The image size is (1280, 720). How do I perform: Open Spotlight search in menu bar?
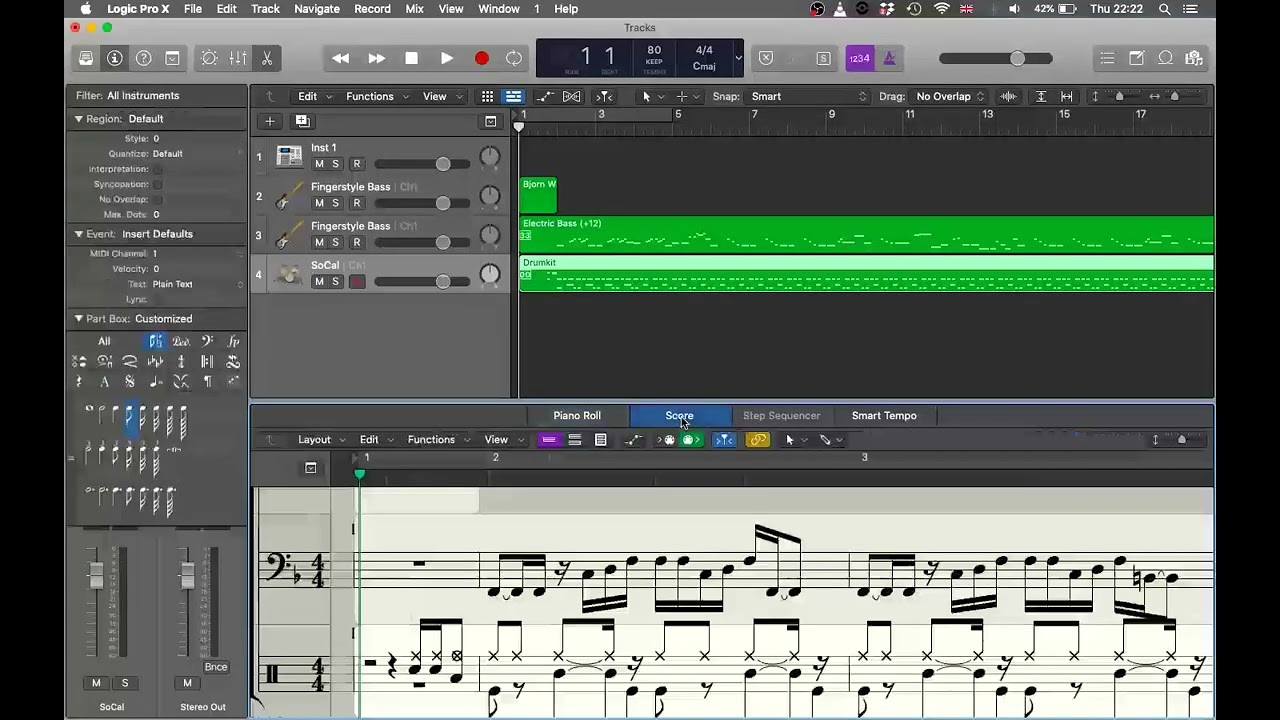1165,9
